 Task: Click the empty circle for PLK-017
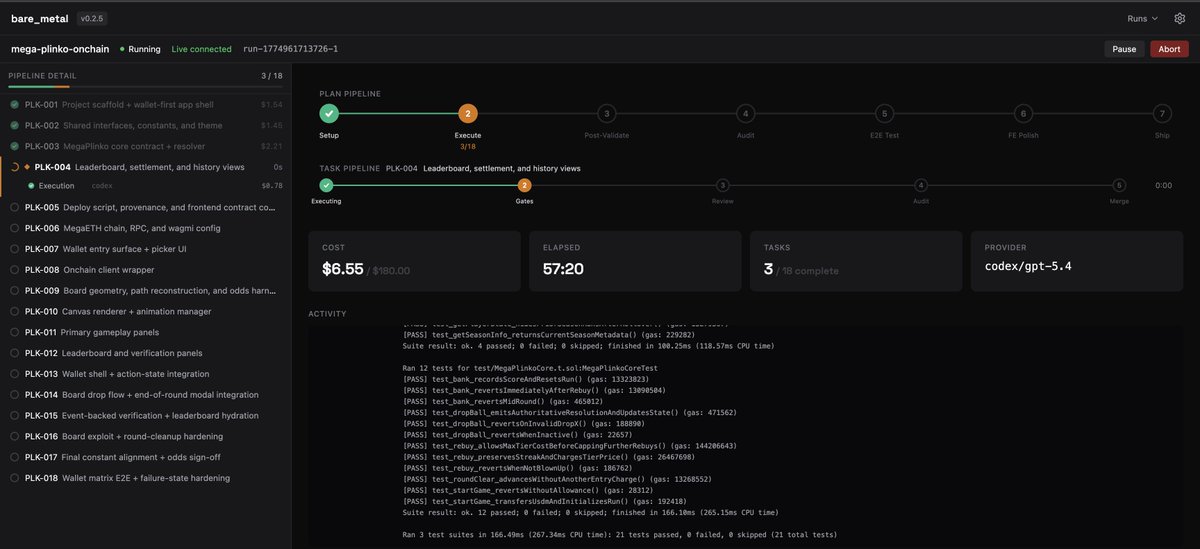(x=15, y=457)
